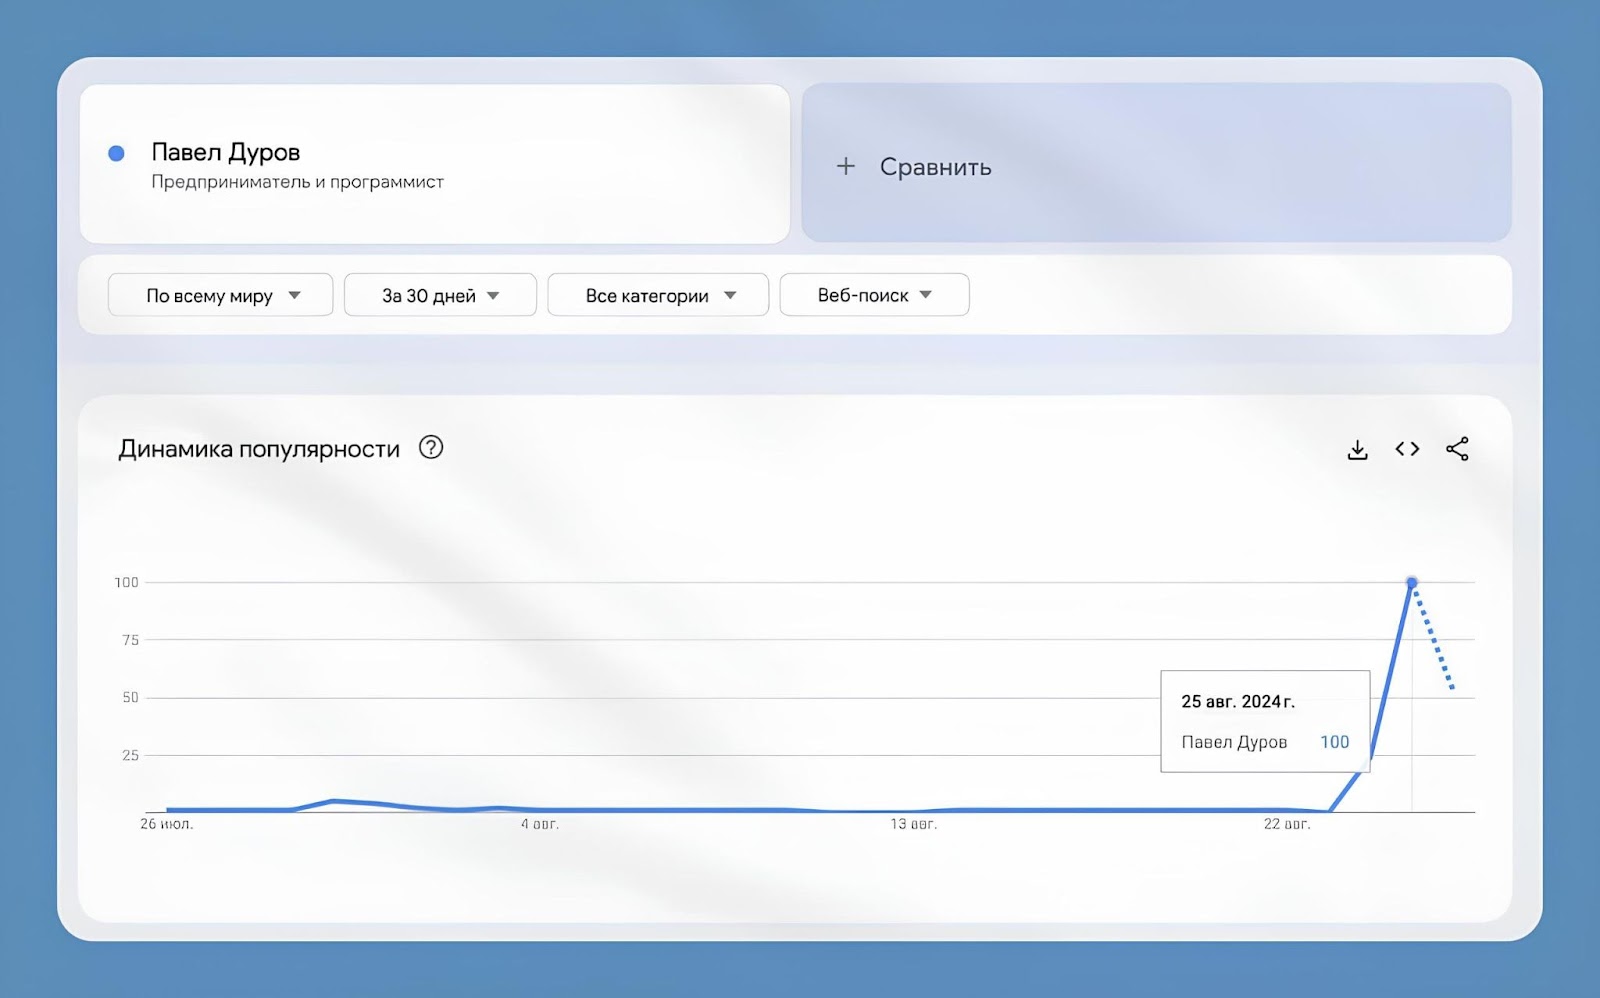Click the 22 авг. axis label
1600x998 pixels.
(1287, 824)
